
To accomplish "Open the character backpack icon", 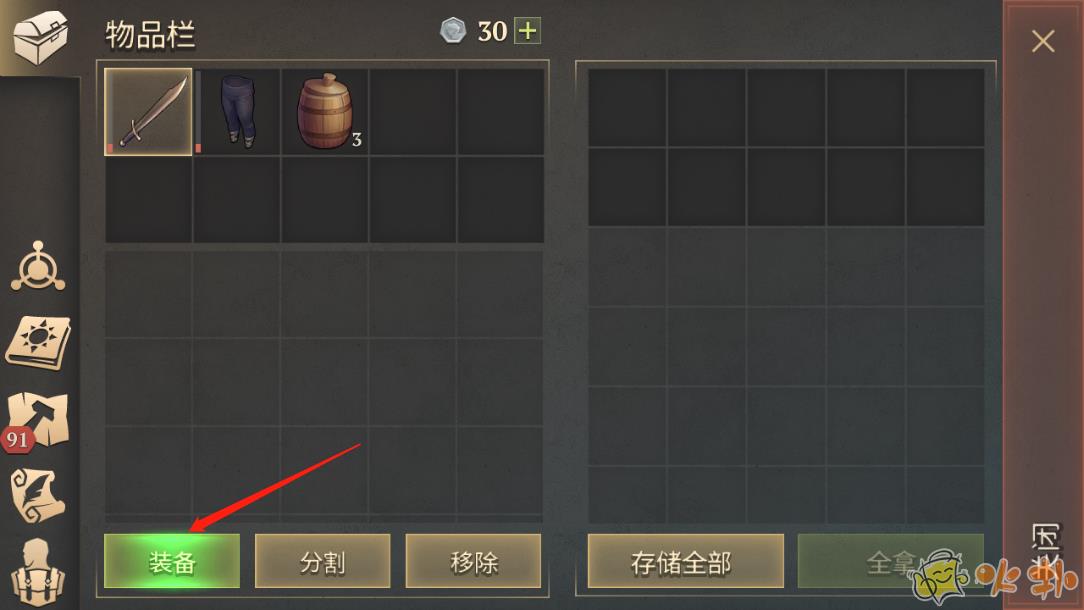I will pyautogui.click(x=38, y=573).
